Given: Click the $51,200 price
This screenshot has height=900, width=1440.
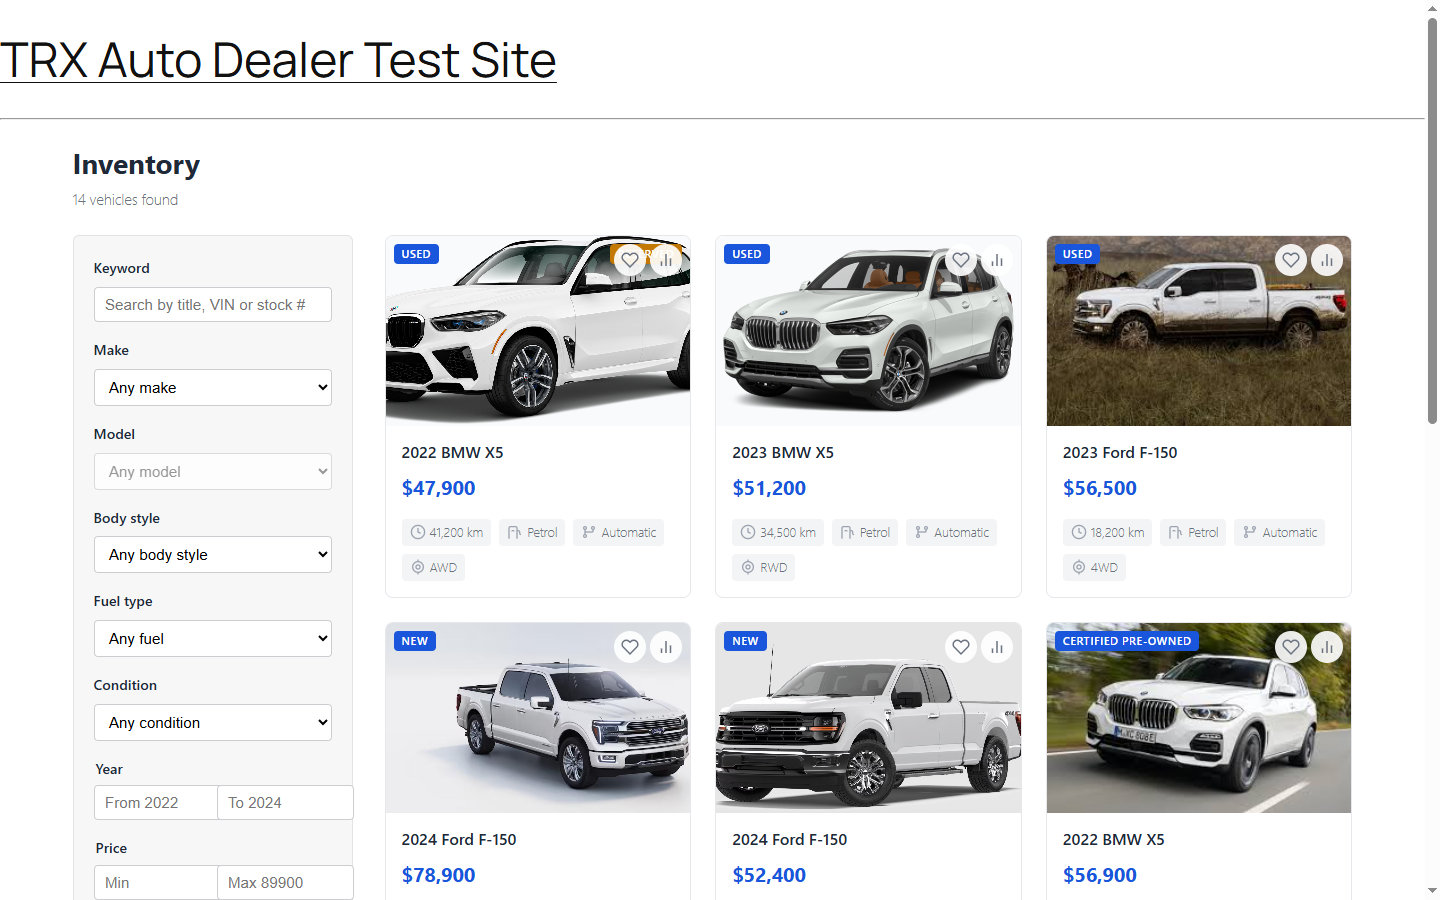Looking at the screenshot, I should click(x=769, y=489).
